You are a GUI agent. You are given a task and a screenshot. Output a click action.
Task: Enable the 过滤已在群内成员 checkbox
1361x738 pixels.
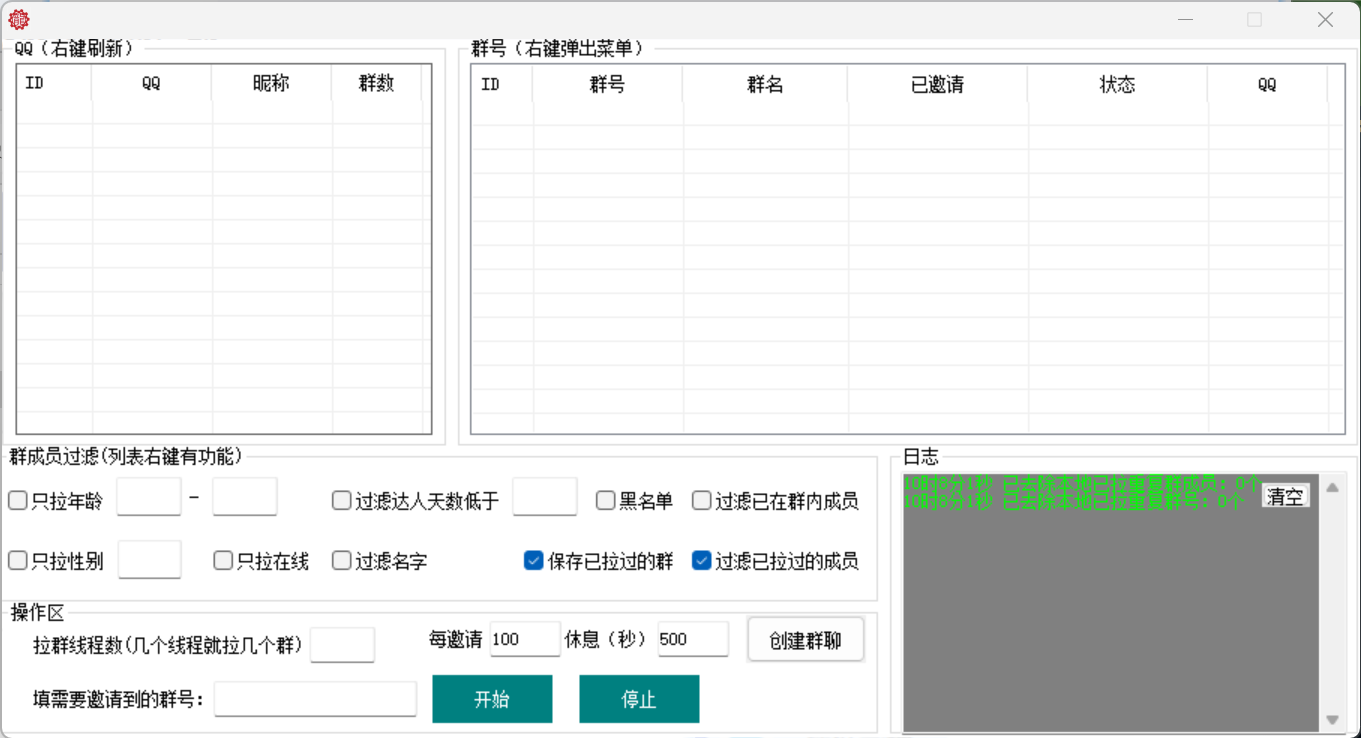point(701,501)
